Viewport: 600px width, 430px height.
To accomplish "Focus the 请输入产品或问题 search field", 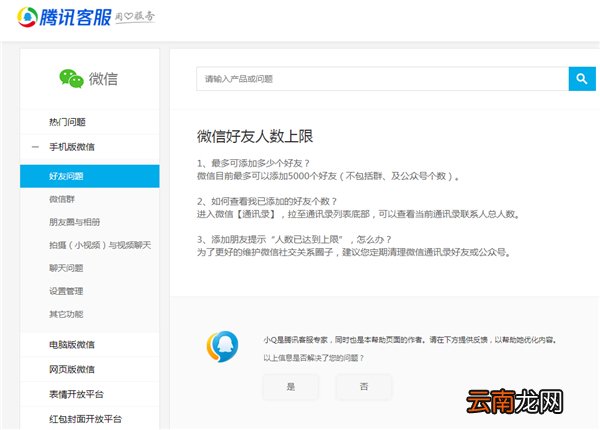I will tap(383, 79).
